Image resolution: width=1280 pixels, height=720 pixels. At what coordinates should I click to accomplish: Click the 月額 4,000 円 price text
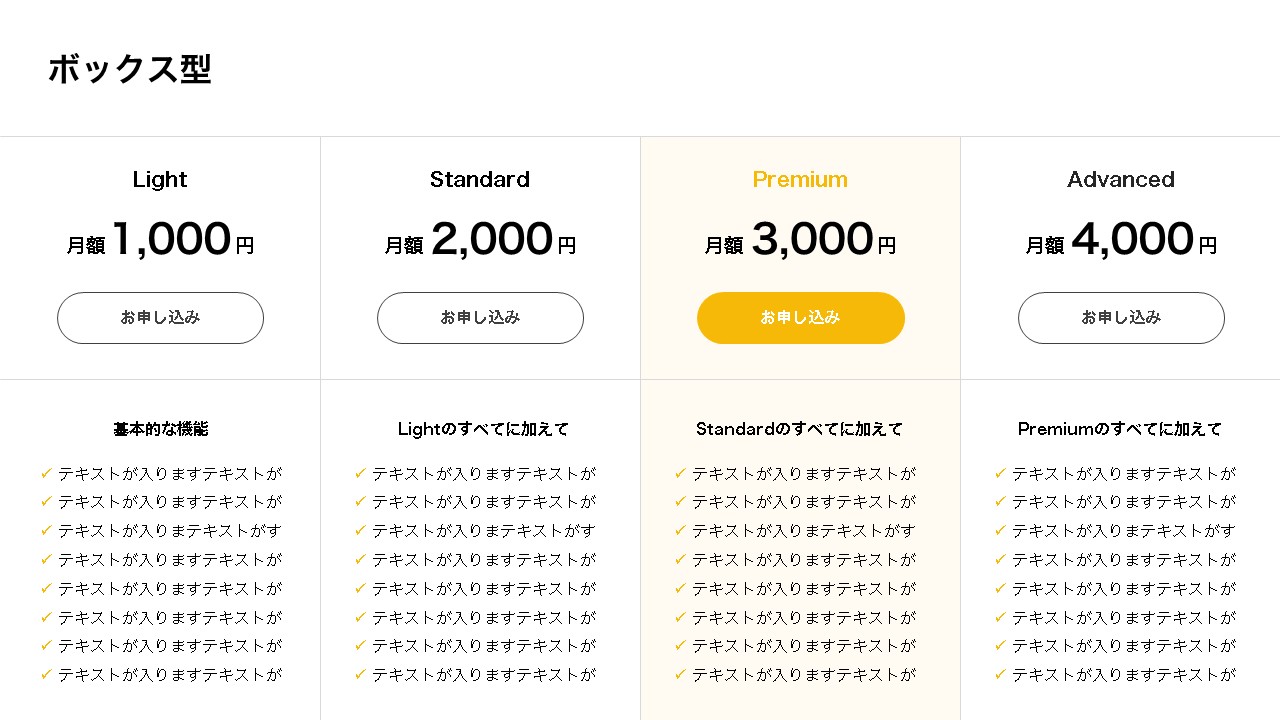tap(1121, 241)
